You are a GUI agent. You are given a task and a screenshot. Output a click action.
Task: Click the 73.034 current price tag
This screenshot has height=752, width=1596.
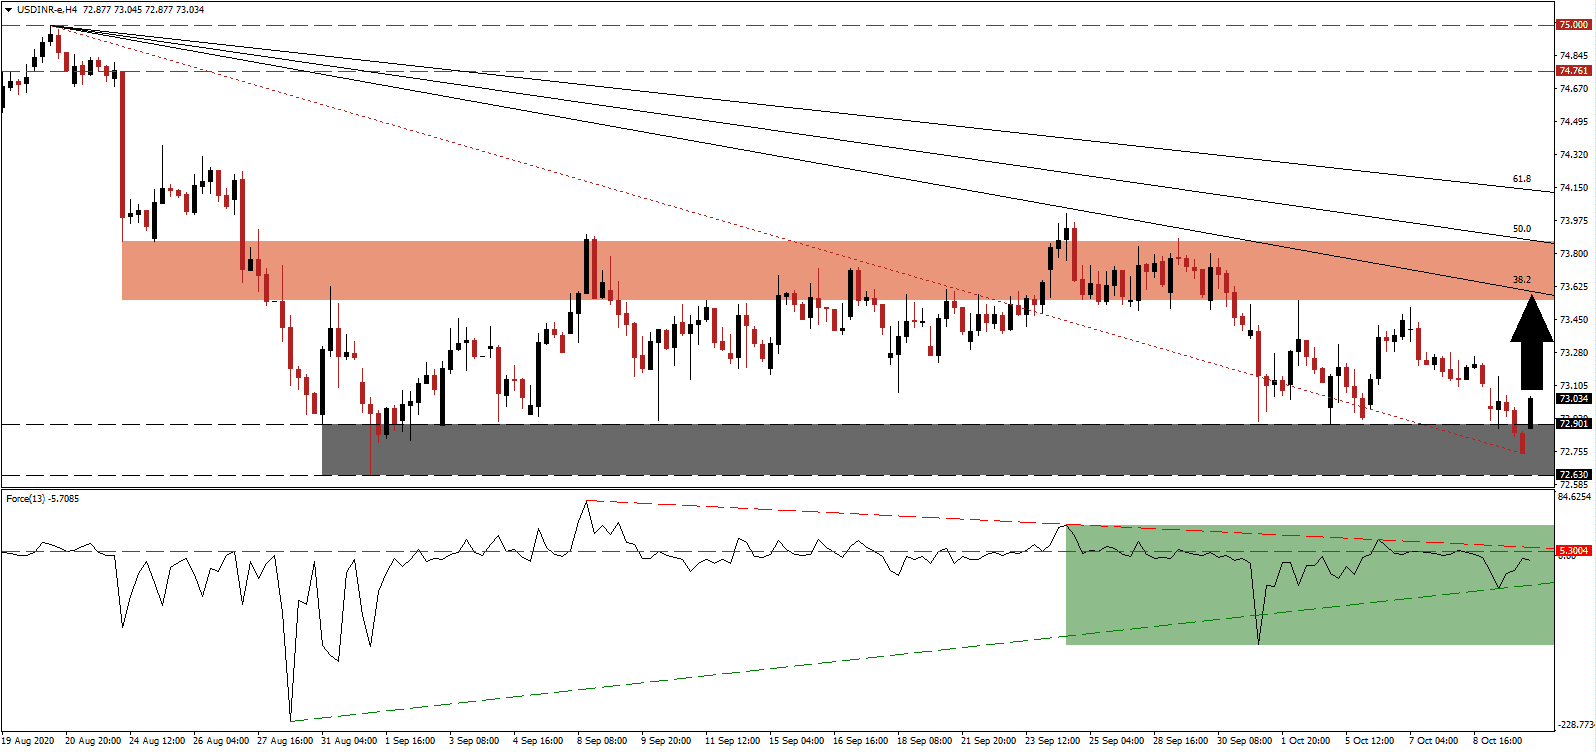(x=1574, y=399)
